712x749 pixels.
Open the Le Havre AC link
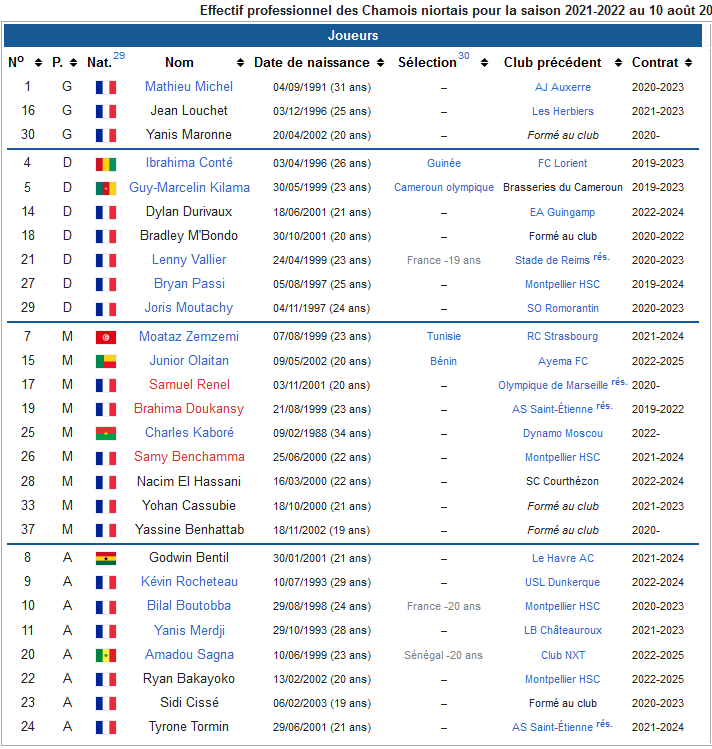click(563, 558)
